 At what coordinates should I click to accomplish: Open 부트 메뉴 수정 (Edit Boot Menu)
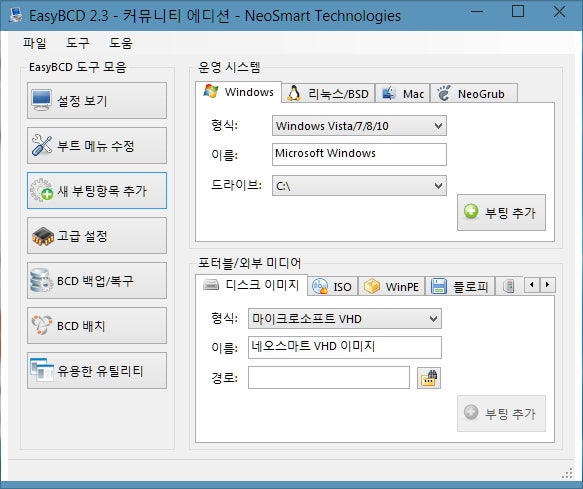(x=97, y=145)
